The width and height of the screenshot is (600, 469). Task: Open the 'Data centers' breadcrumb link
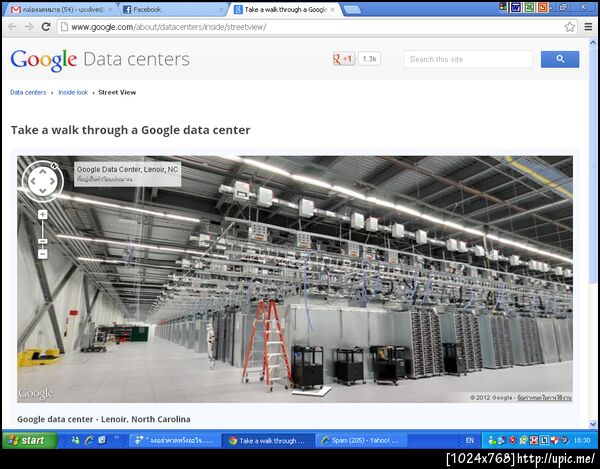28,92
